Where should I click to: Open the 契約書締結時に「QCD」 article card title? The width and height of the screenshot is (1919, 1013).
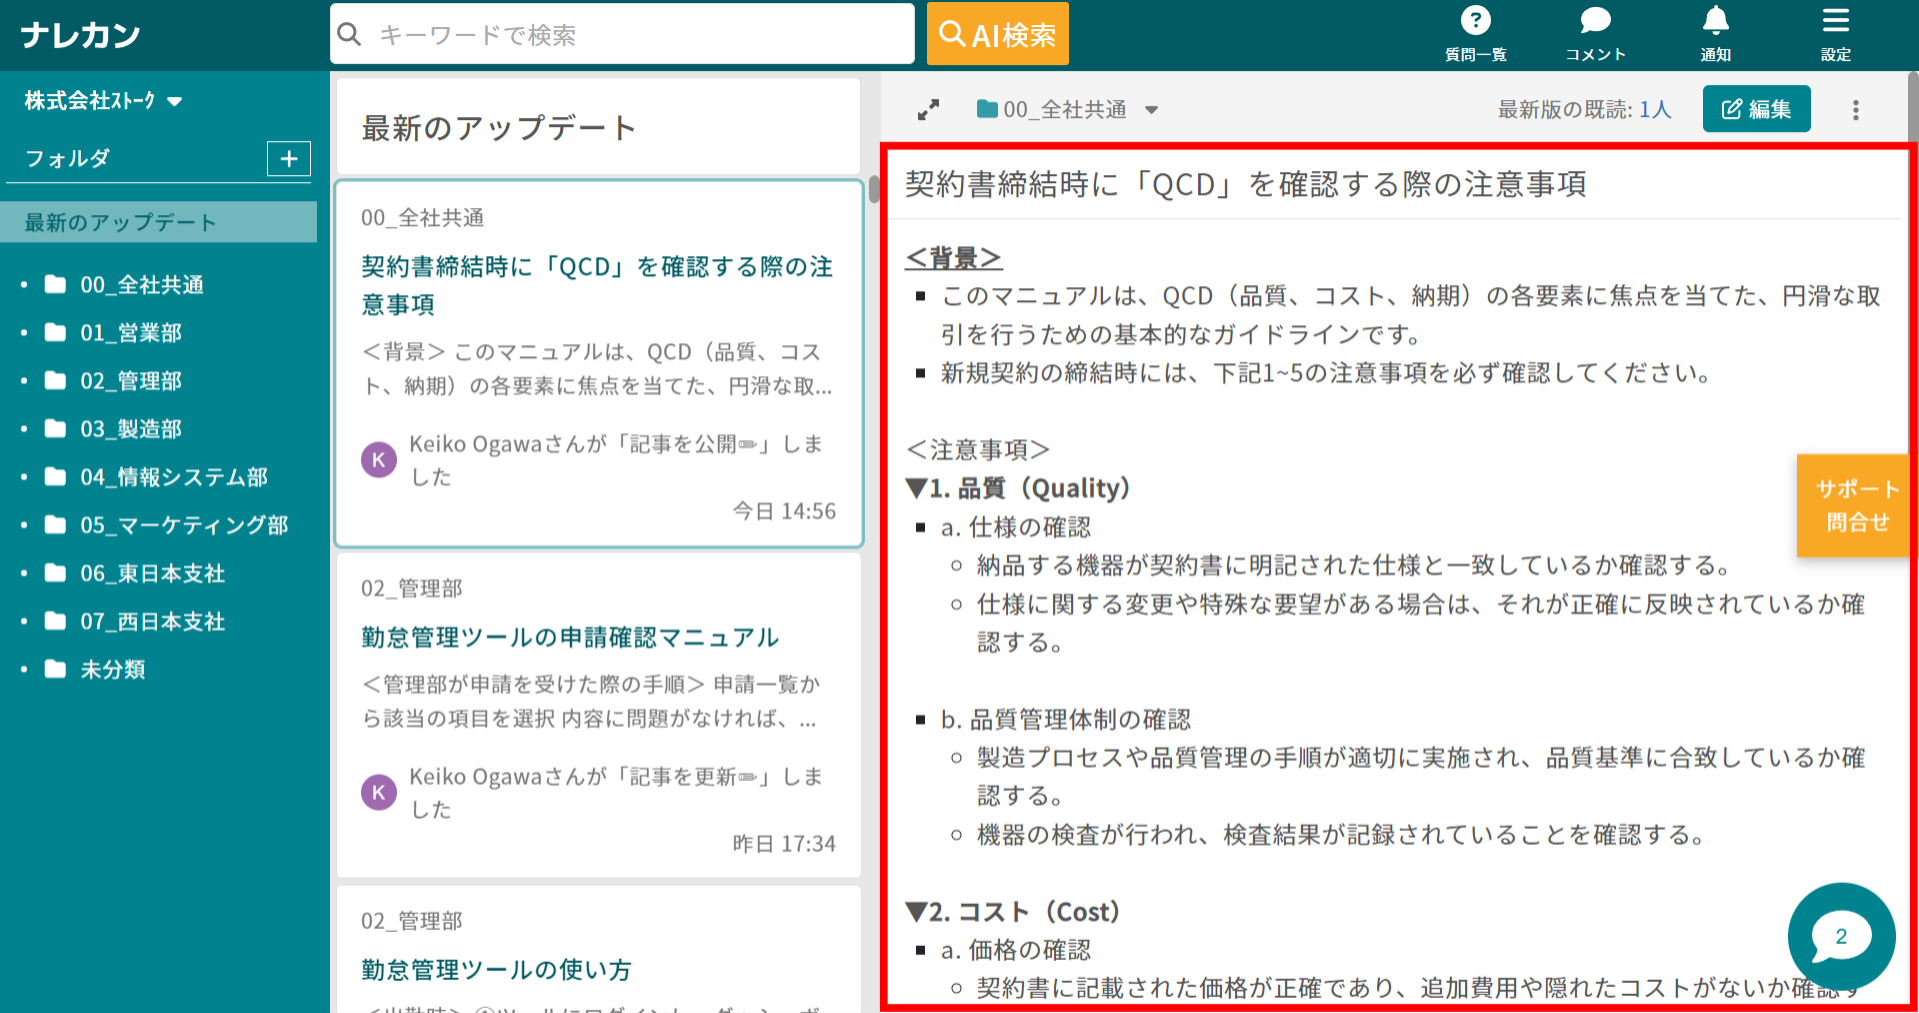(597, 285)
